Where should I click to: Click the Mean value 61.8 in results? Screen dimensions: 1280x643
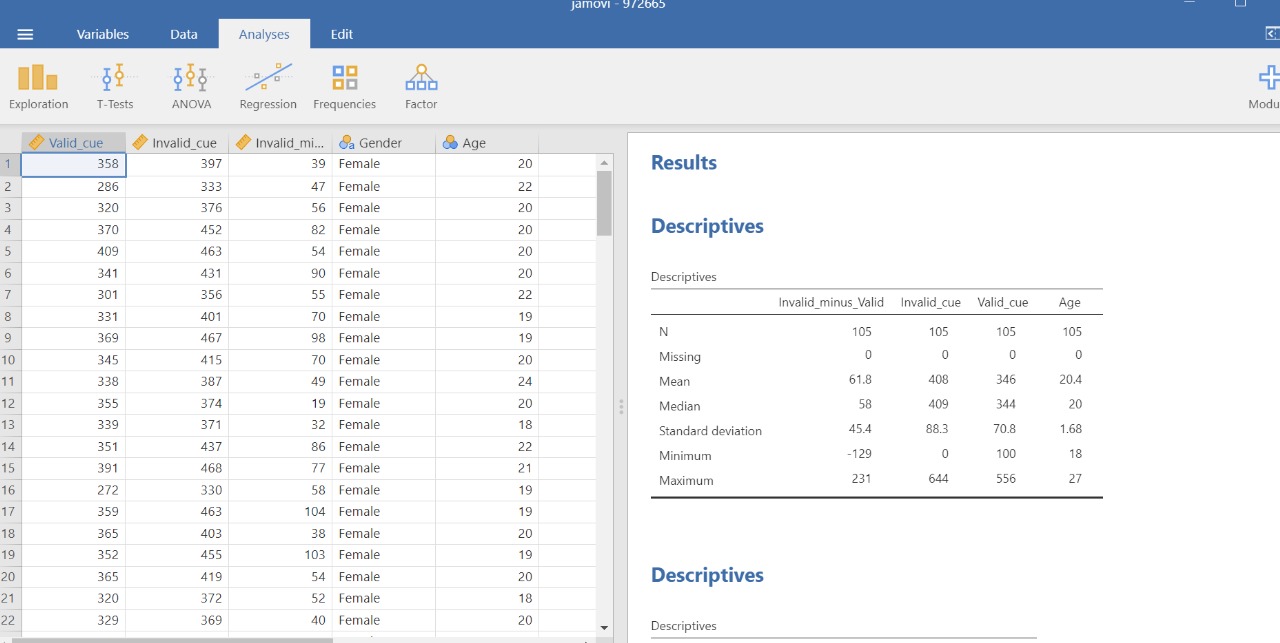point(860,380)
